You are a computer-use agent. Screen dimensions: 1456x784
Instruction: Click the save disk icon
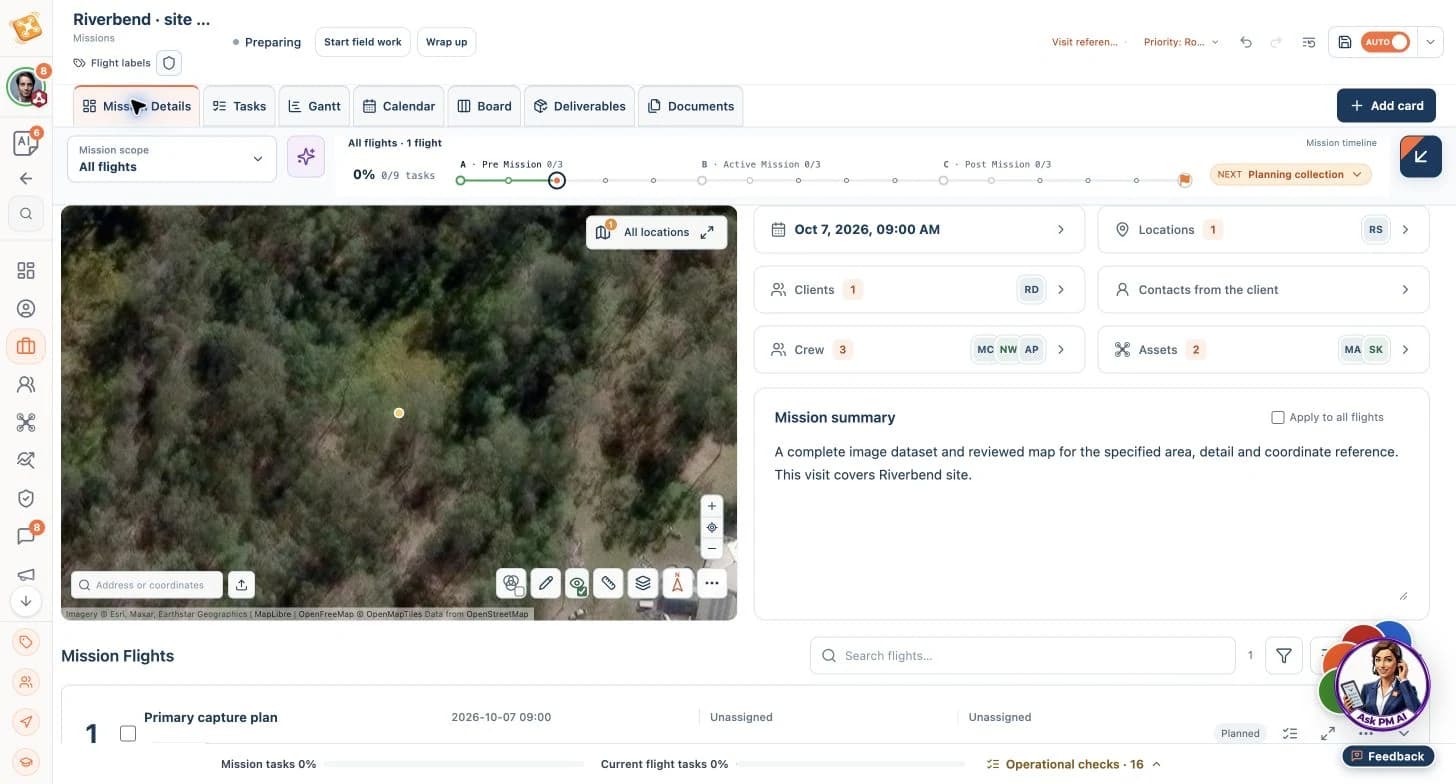point(1345,42)
